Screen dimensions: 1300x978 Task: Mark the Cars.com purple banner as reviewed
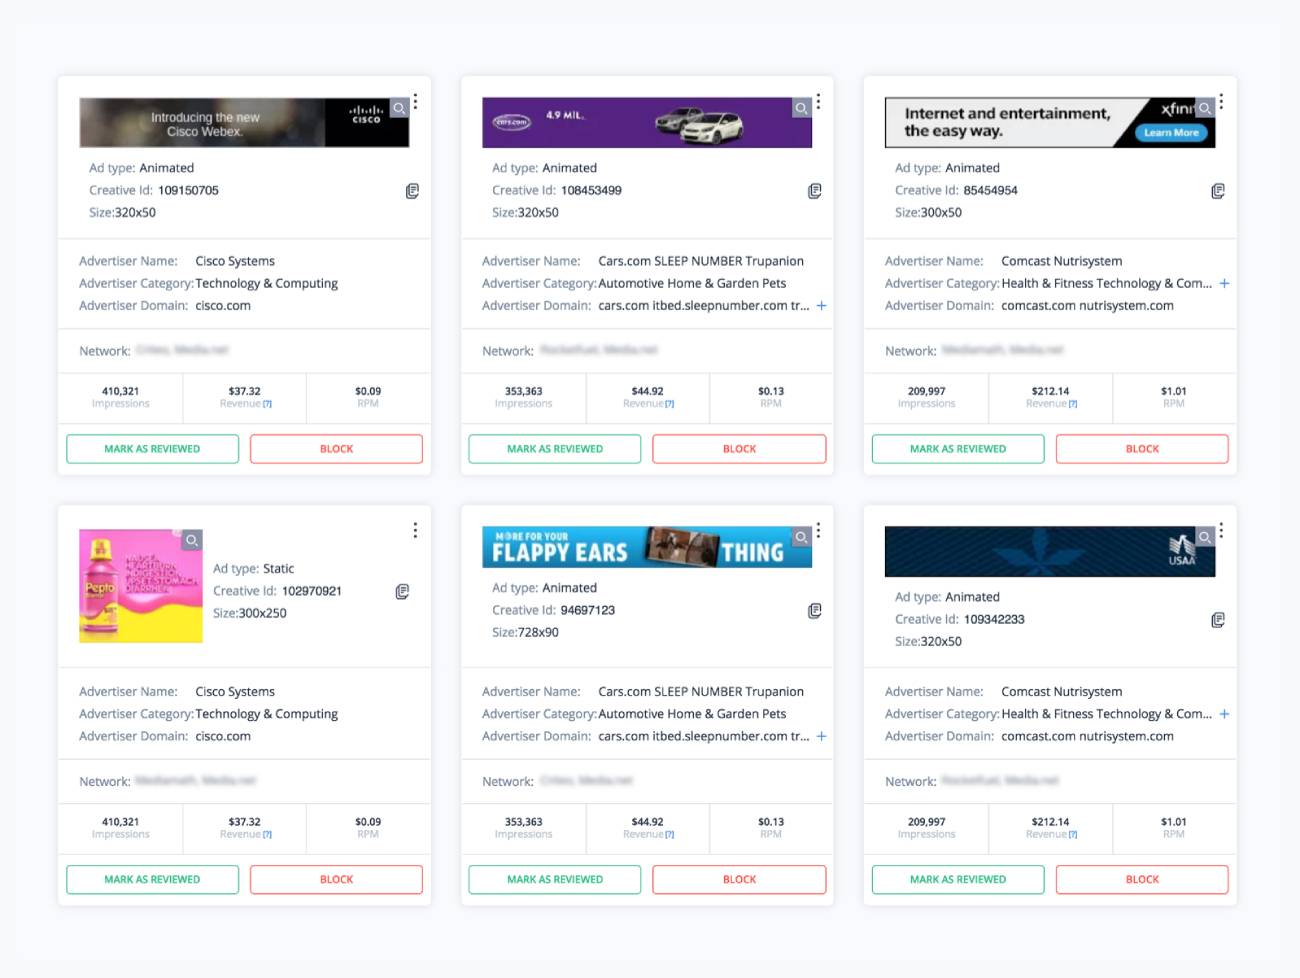click(x=555, y=449)
